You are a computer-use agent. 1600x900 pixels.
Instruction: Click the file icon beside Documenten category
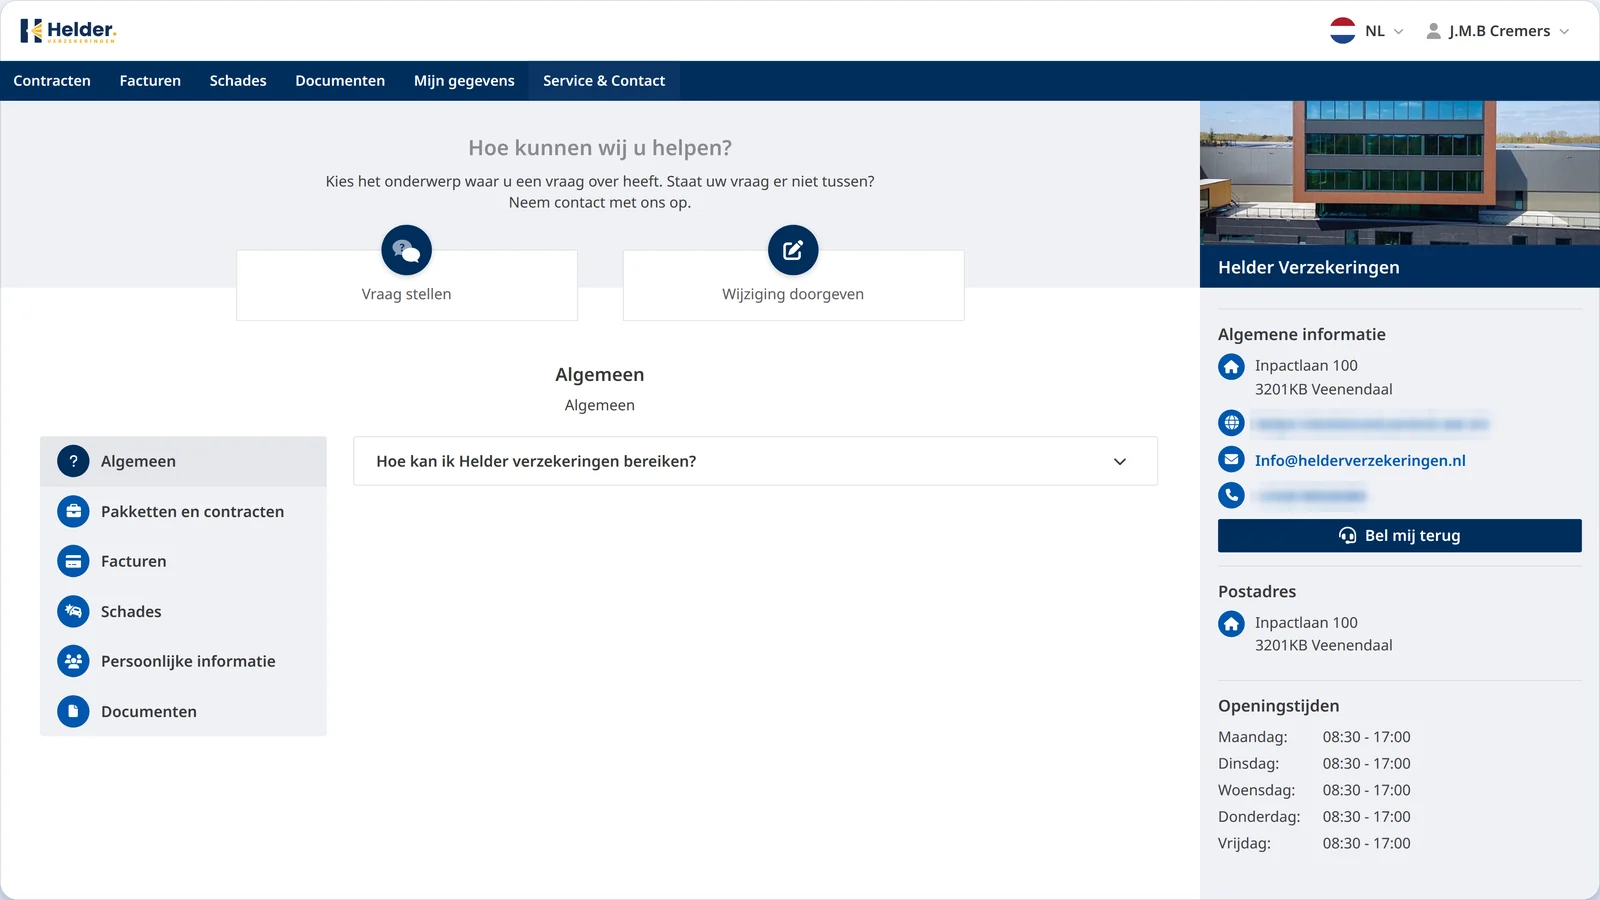73,711
